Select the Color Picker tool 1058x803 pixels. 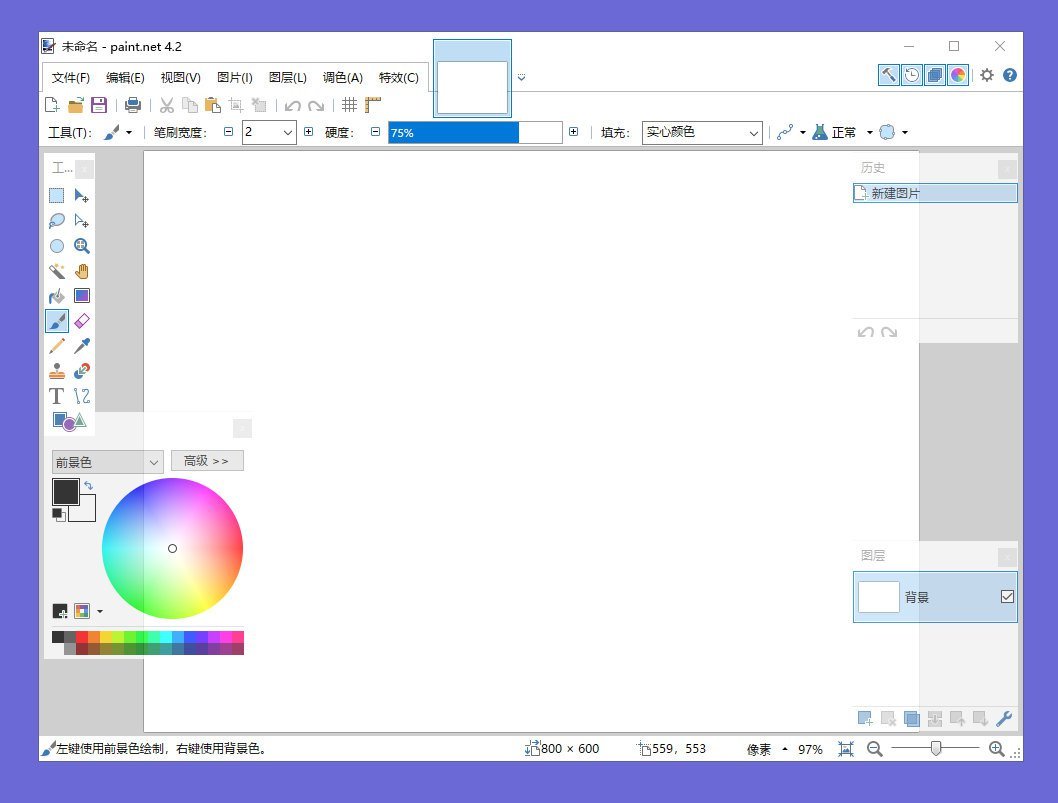point(82,345)
